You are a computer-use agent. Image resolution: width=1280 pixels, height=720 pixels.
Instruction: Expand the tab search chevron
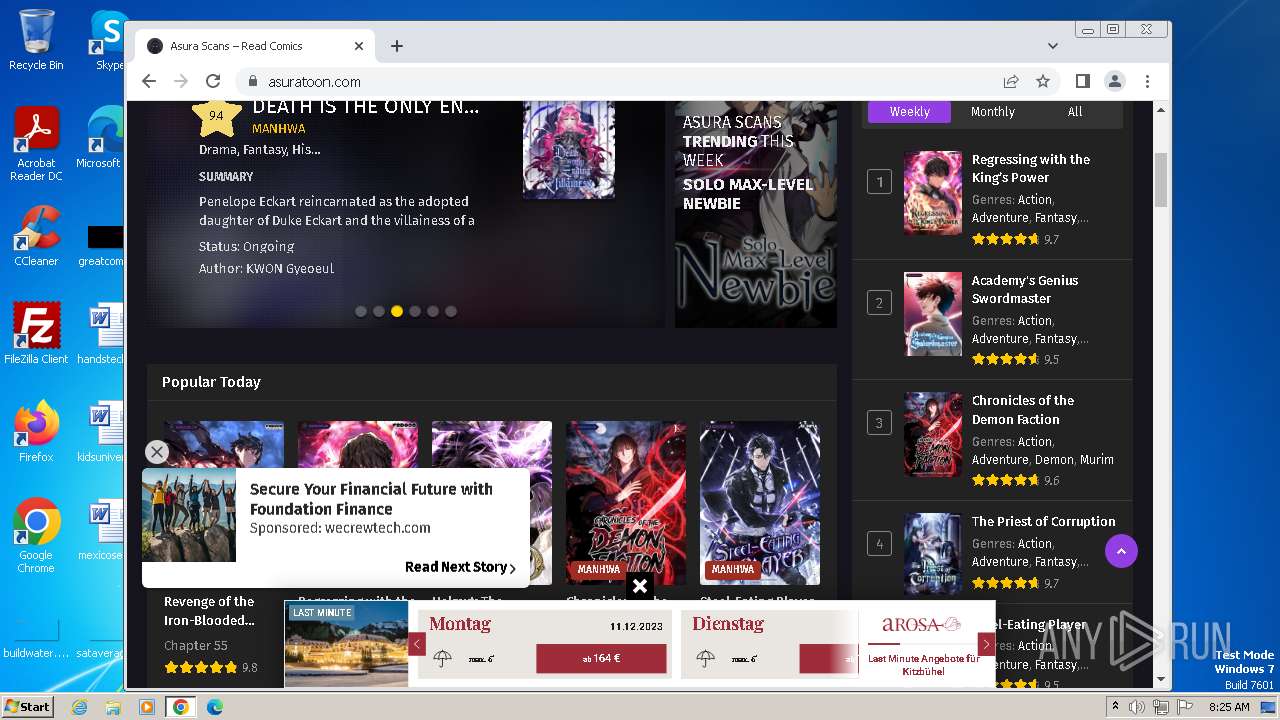(x=1053, y=46)
